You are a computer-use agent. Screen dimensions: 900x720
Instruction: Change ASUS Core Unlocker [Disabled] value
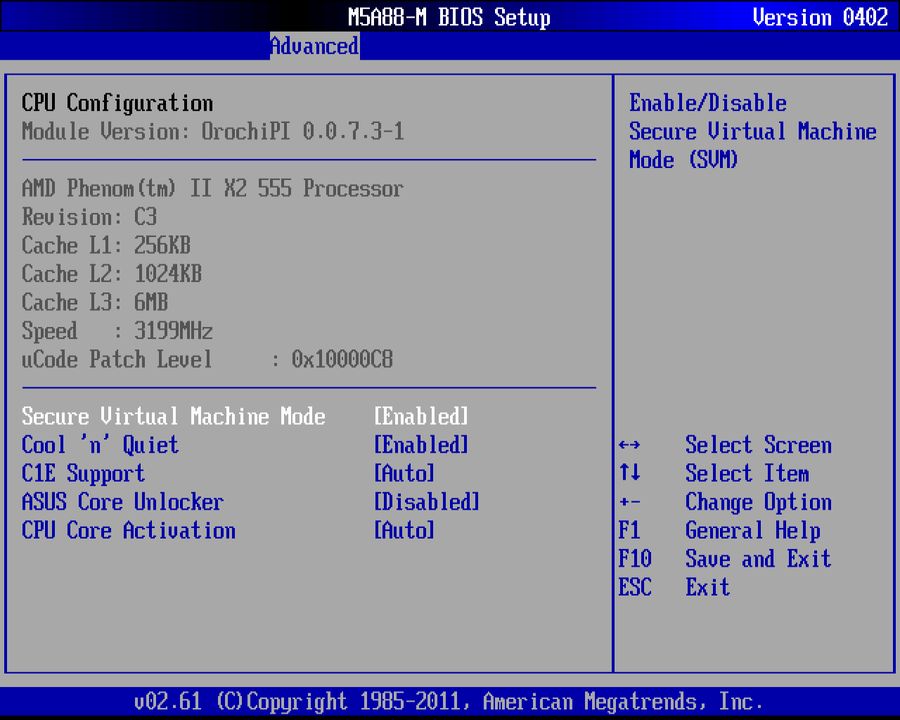[426, 502]
